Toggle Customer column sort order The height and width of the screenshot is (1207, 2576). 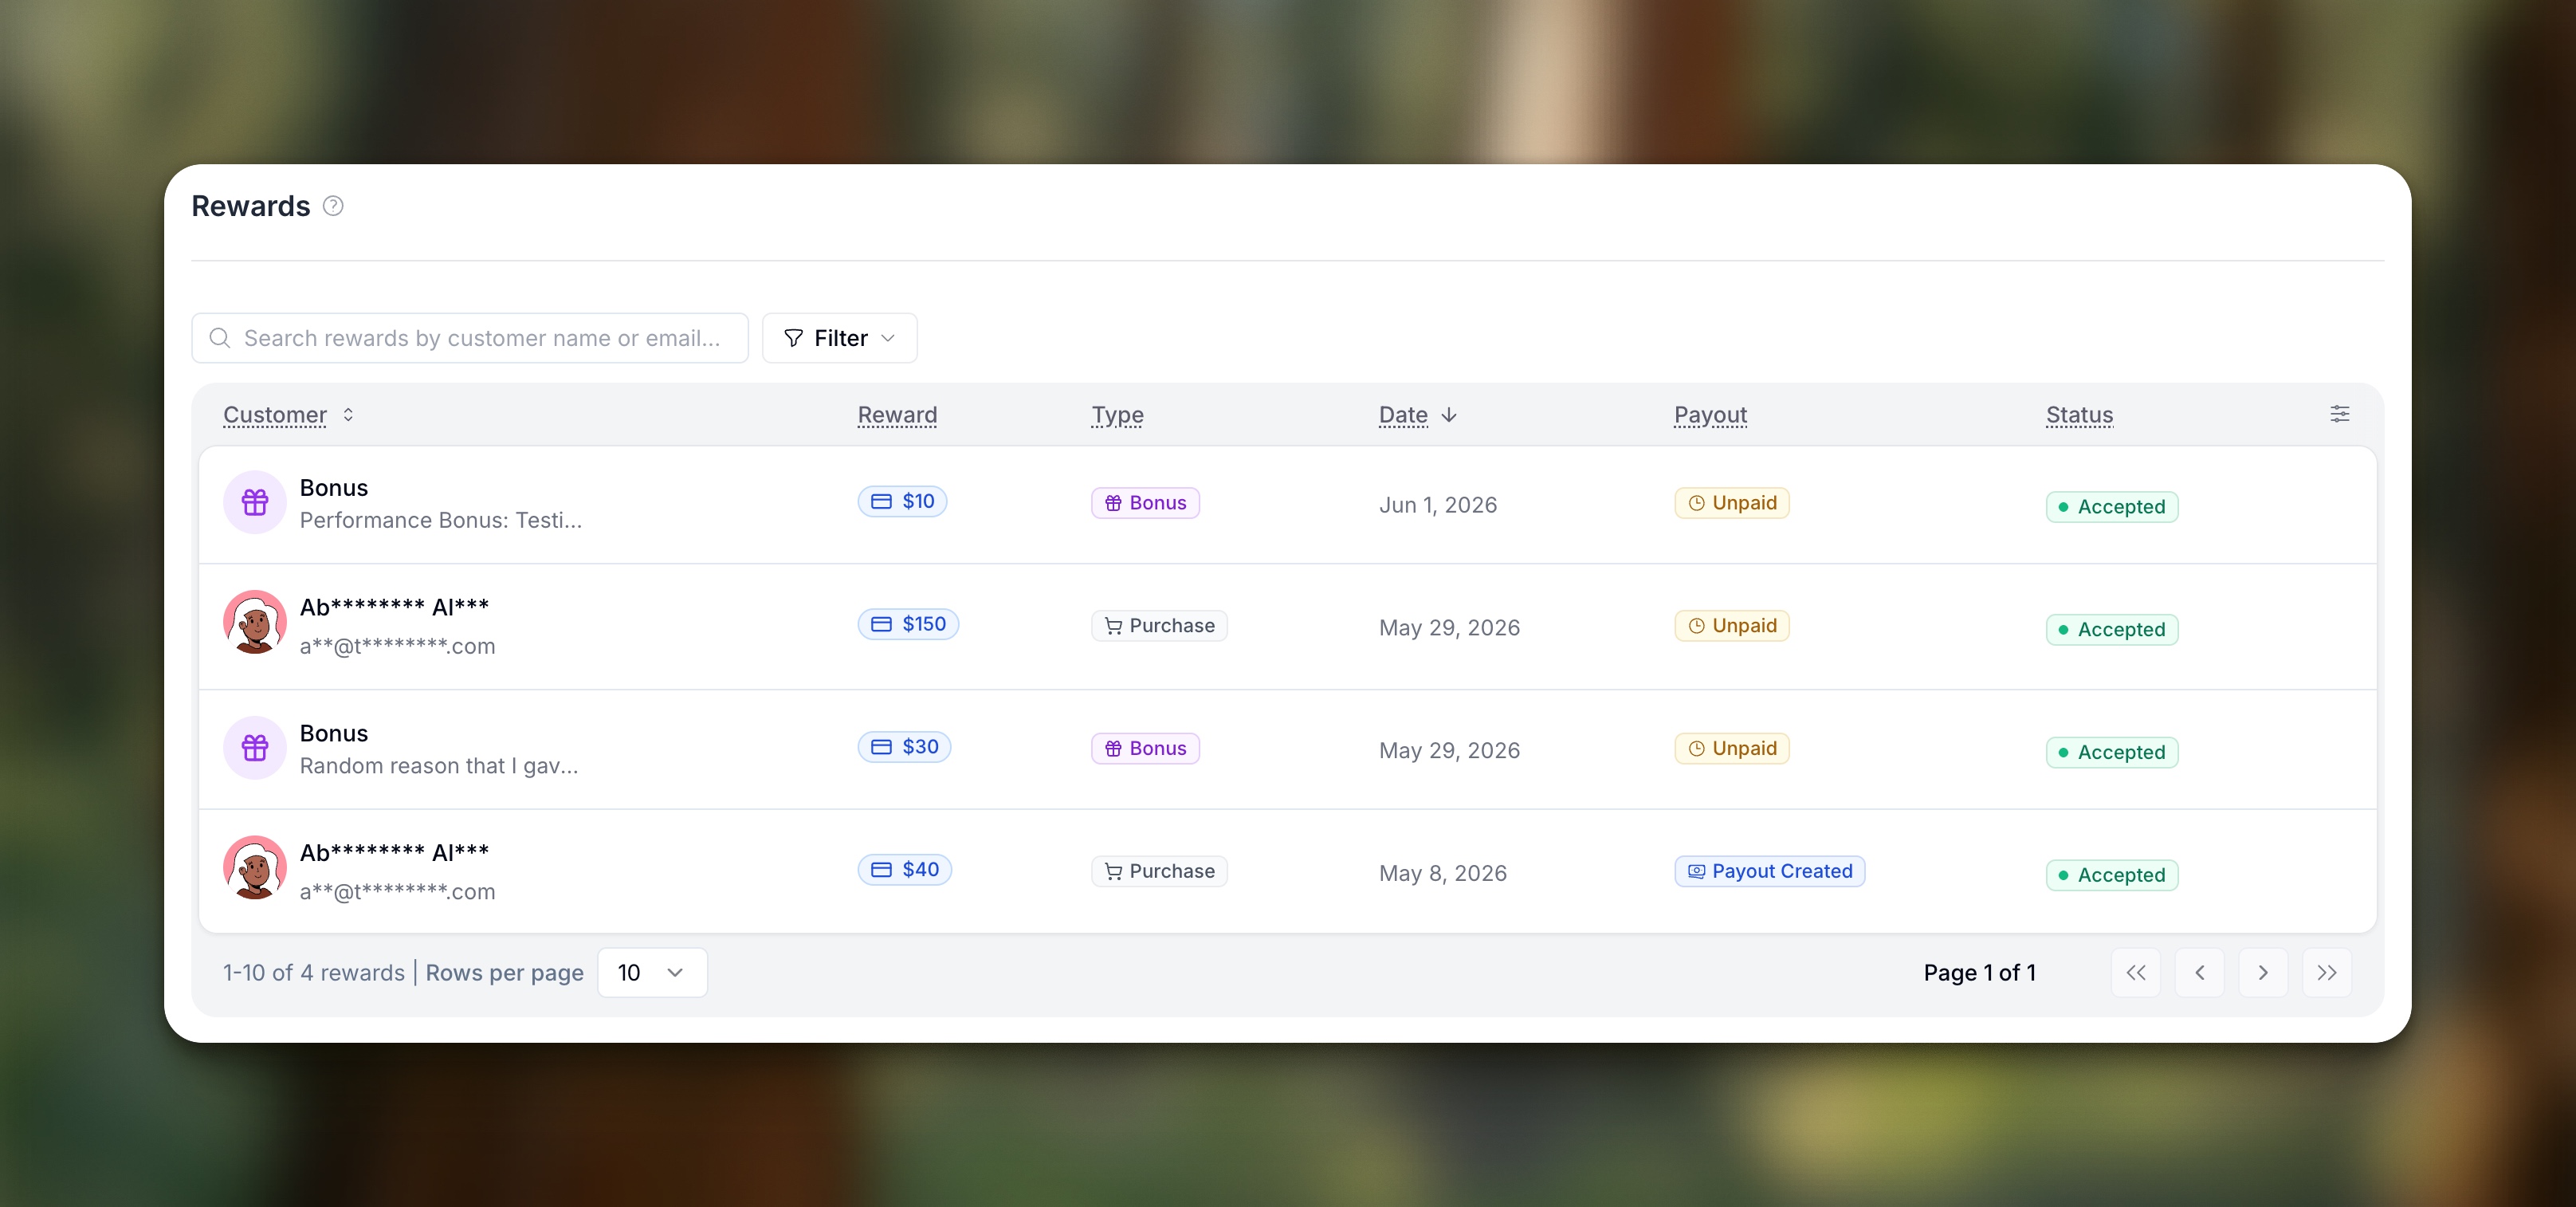click(x=348, y=415)
